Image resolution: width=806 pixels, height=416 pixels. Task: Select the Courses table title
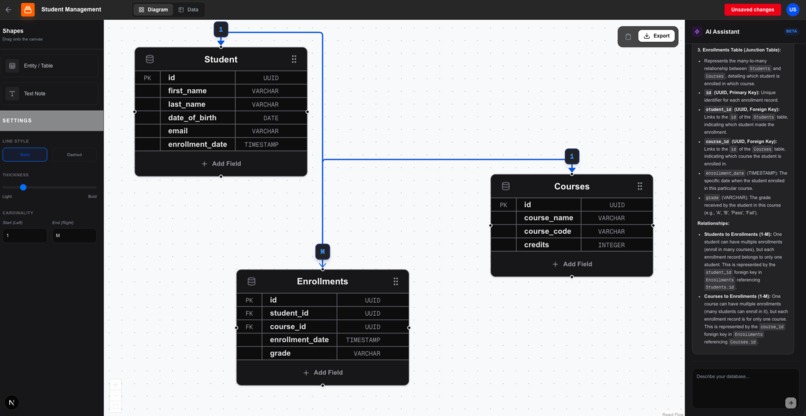(572, 186)
